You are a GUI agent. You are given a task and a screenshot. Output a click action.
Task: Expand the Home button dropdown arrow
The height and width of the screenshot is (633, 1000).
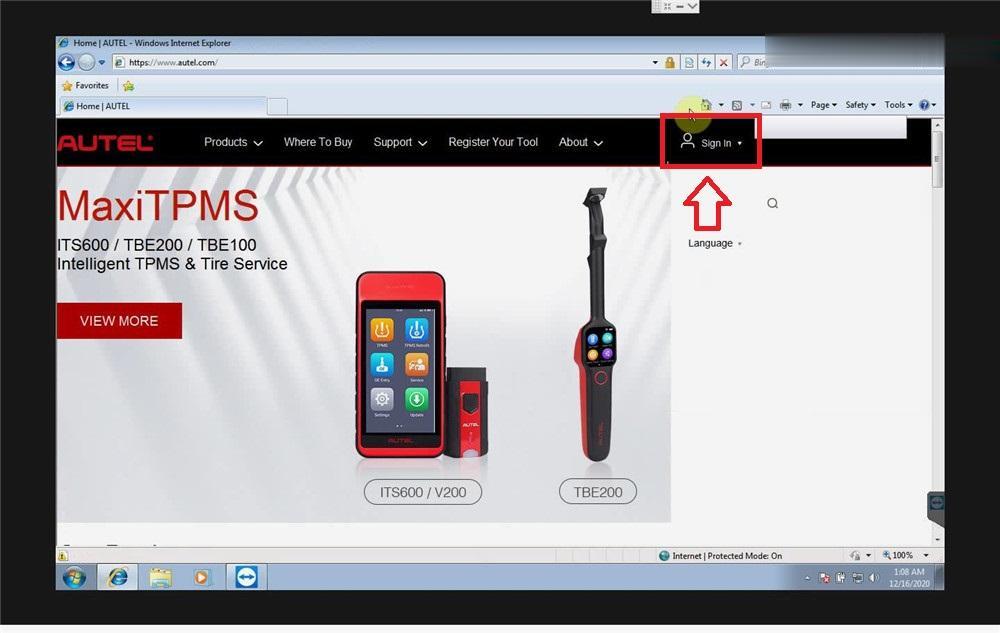coord(721,105)
